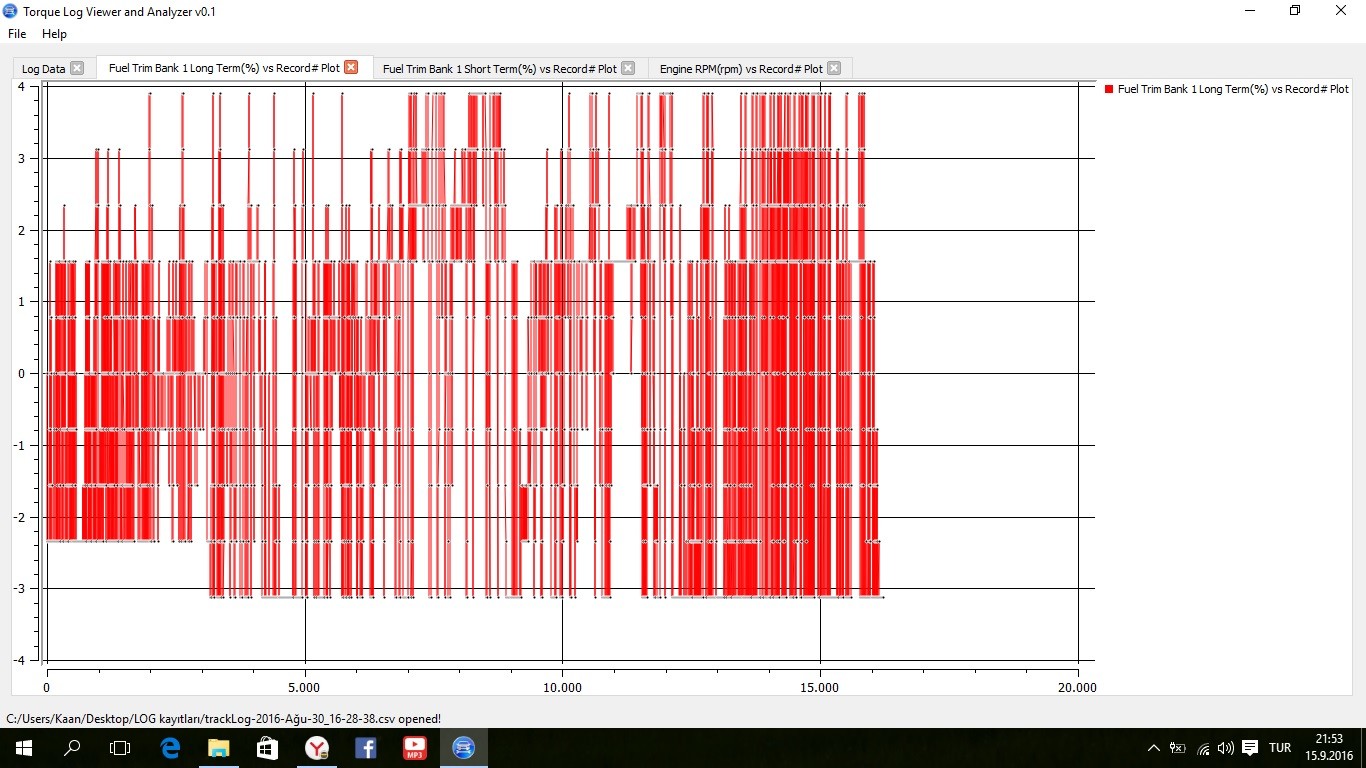Launch Microsoft Edge from the taskbar
The width and height of the screenshot is (1366, 768).
click(x=170, y=748)
